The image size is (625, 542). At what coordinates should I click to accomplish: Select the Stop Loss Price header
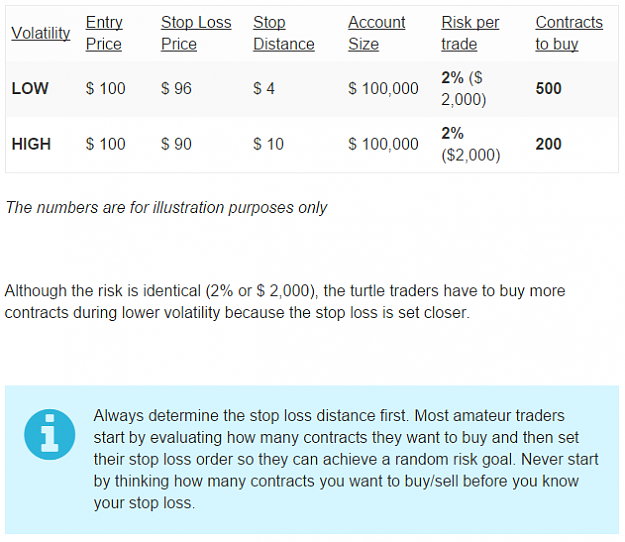coord(196,33)
